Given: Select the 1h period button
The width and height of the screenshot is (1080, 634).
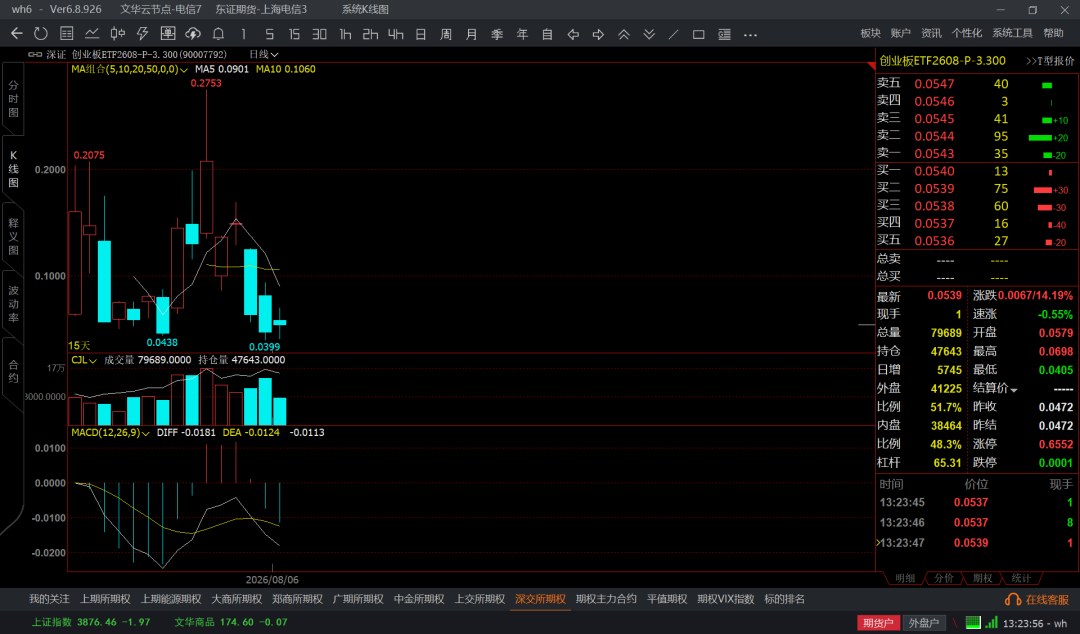Looking at the screenshot, I should [x=345, y=34].
